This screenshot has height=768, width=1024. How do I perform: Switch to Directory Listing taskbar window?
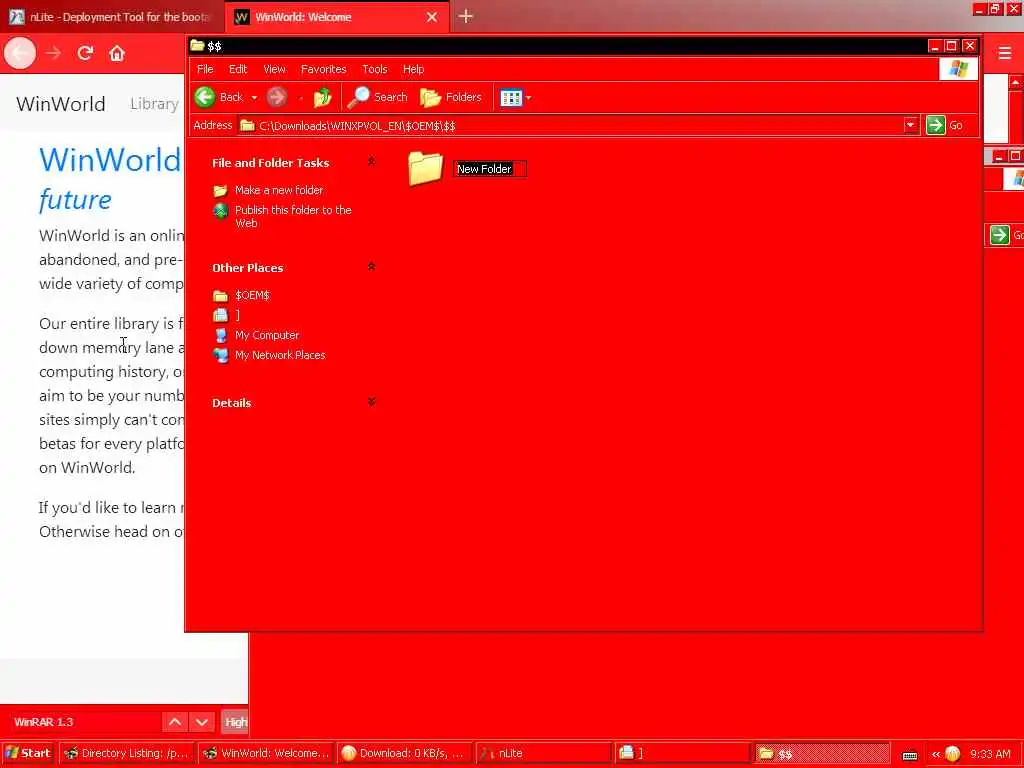click(x=127, y=753)
